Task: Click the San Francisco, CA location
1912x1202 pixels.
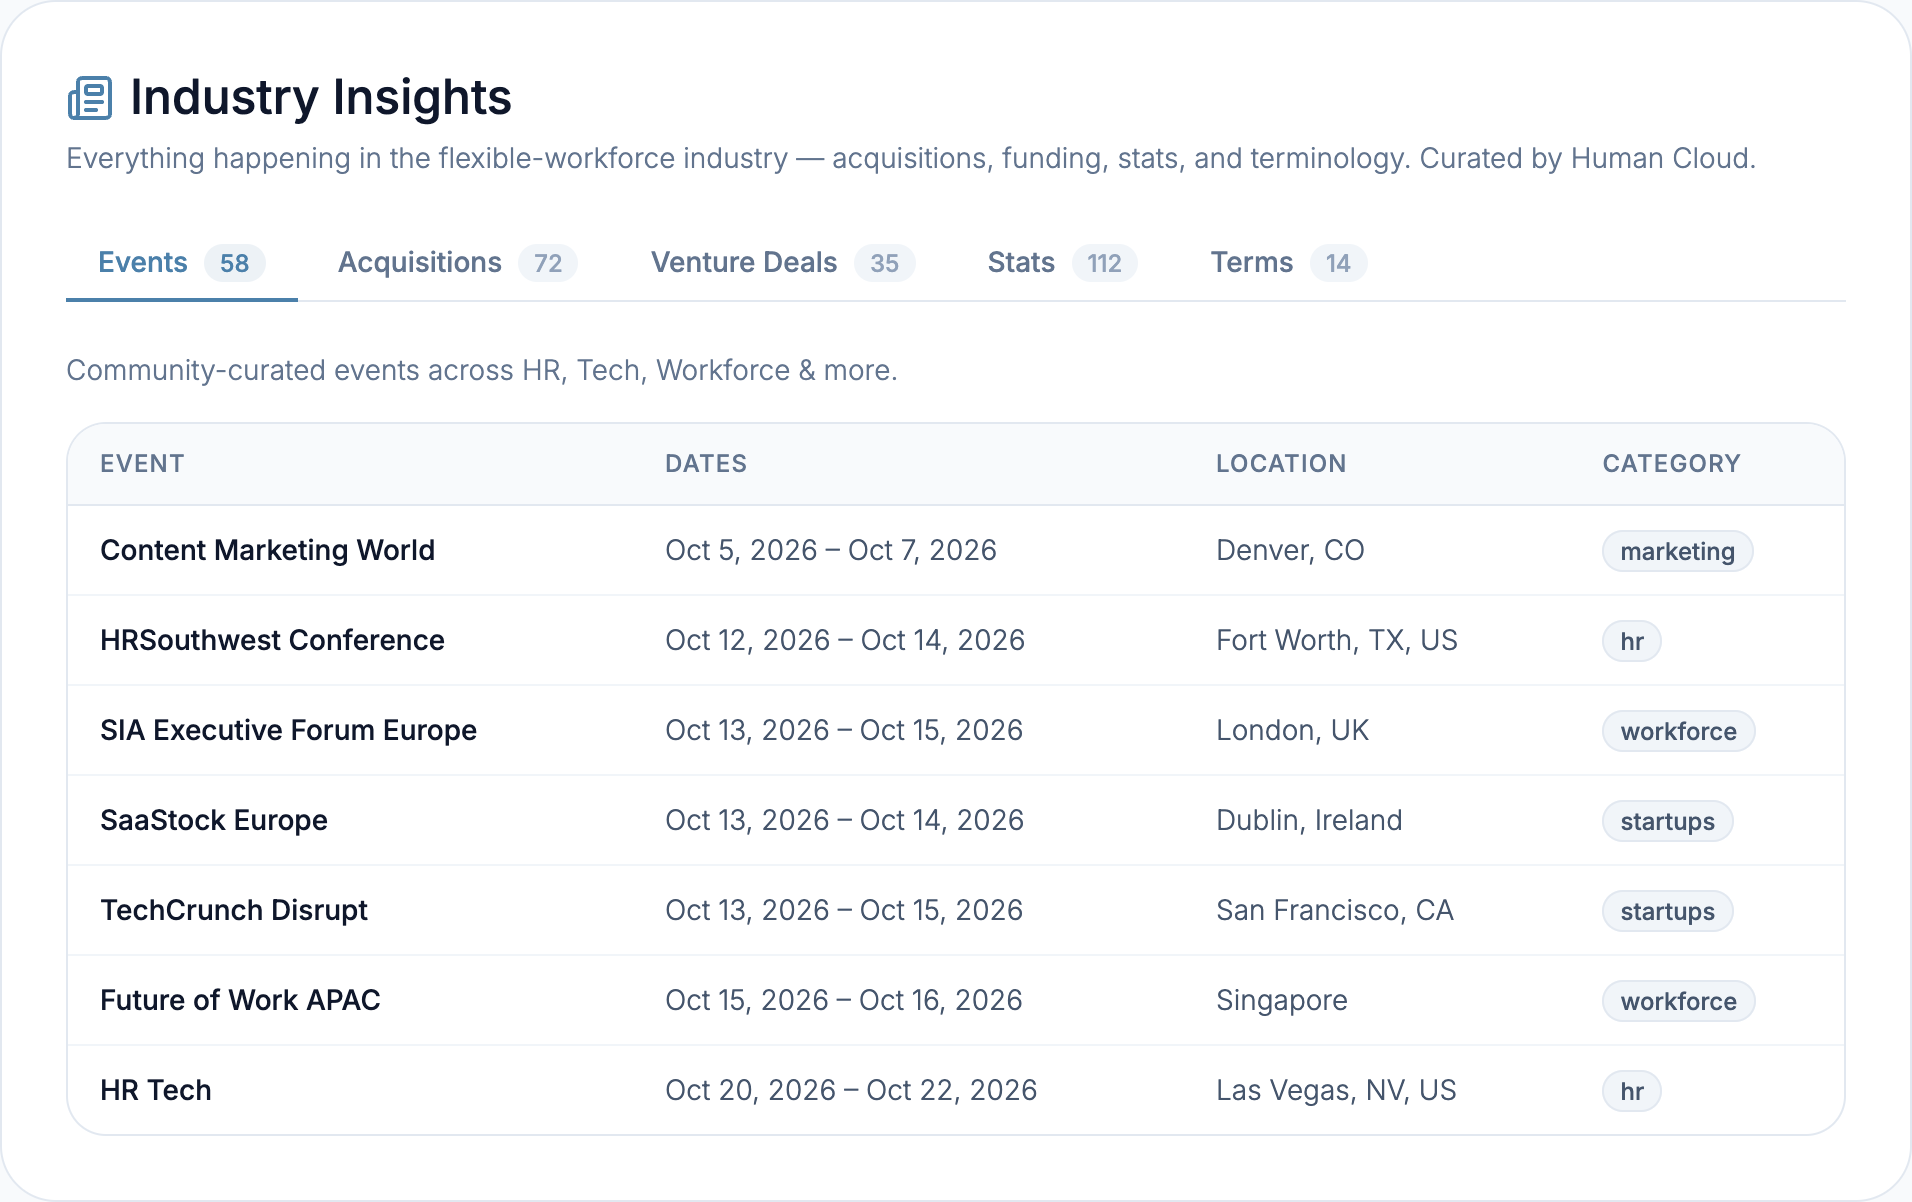Action: click(x=1335, y=910)
